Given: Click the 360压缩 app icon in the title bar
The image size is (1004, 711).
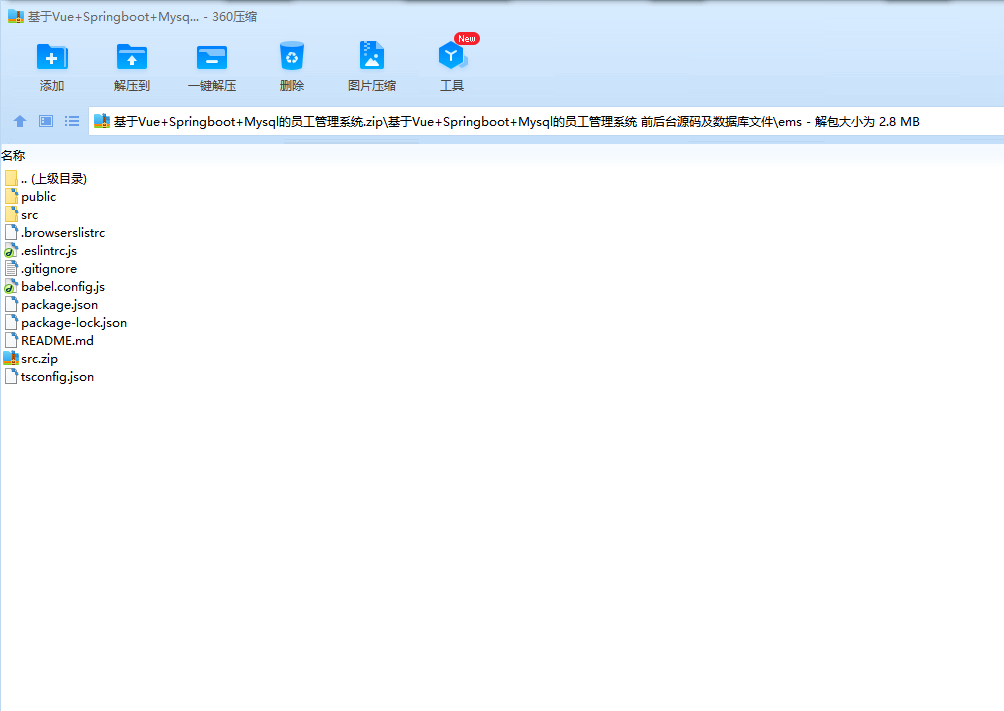Looking at the screenshot, I should coord(15,17).
